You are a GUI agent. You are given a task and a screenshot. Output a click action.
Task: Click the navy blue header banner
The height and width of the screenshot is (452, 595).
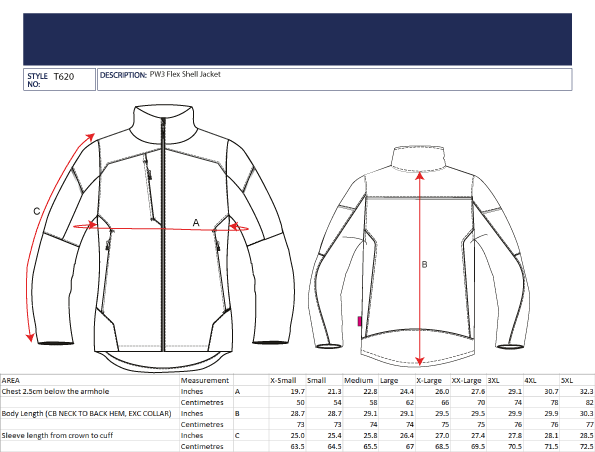pyautogui.click(x=298, y=39)
